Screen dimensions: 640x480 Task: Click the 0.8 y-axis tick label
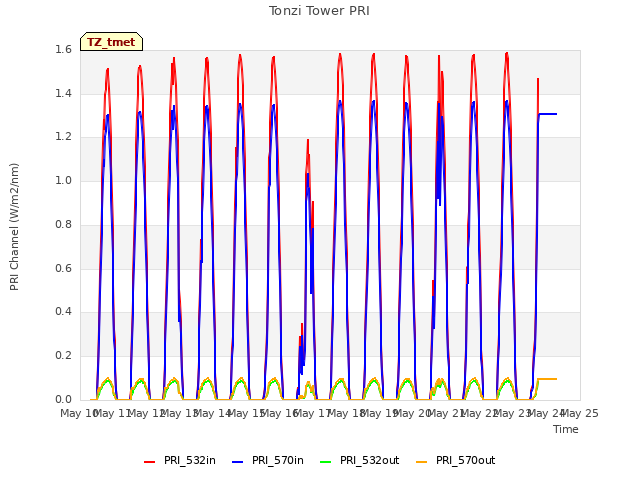pos(63,224)
